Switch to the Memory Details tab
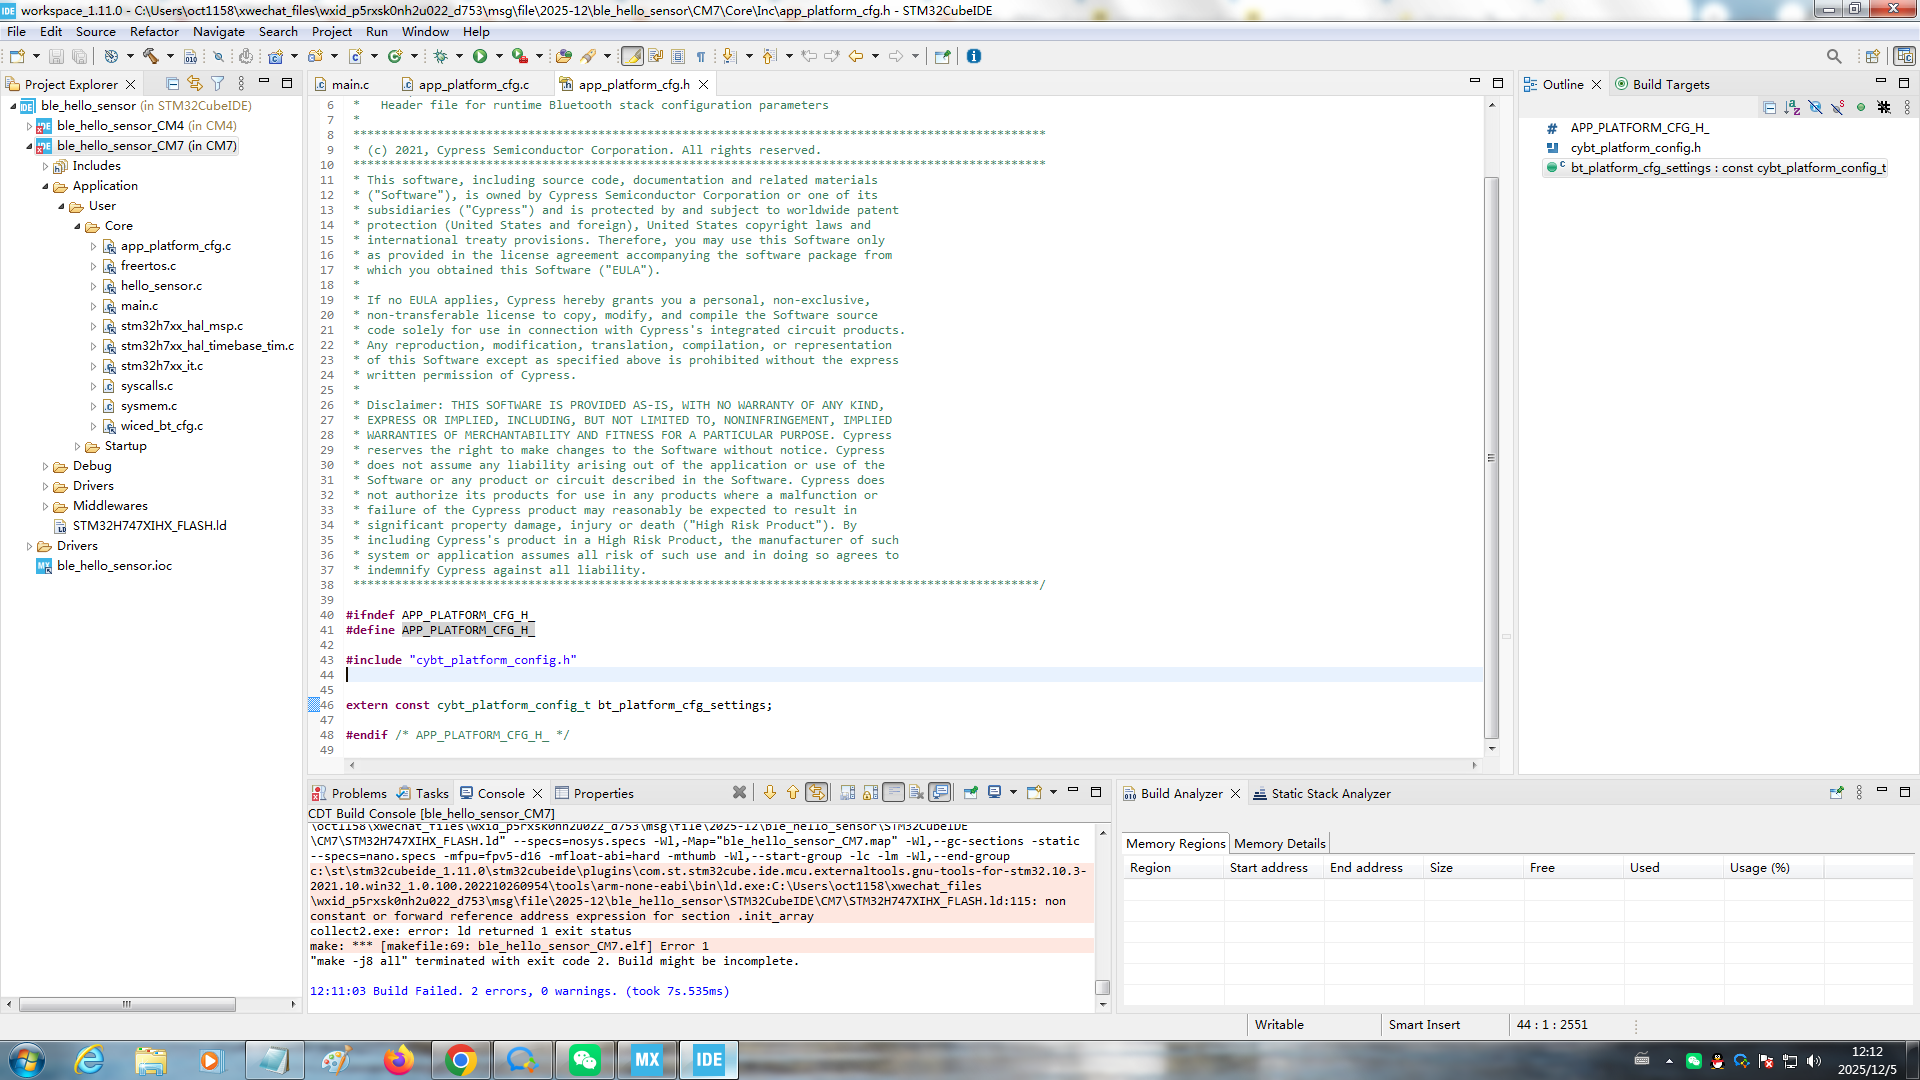1920x1080 pixels. pyautogui.click(x=1279, y=844)
